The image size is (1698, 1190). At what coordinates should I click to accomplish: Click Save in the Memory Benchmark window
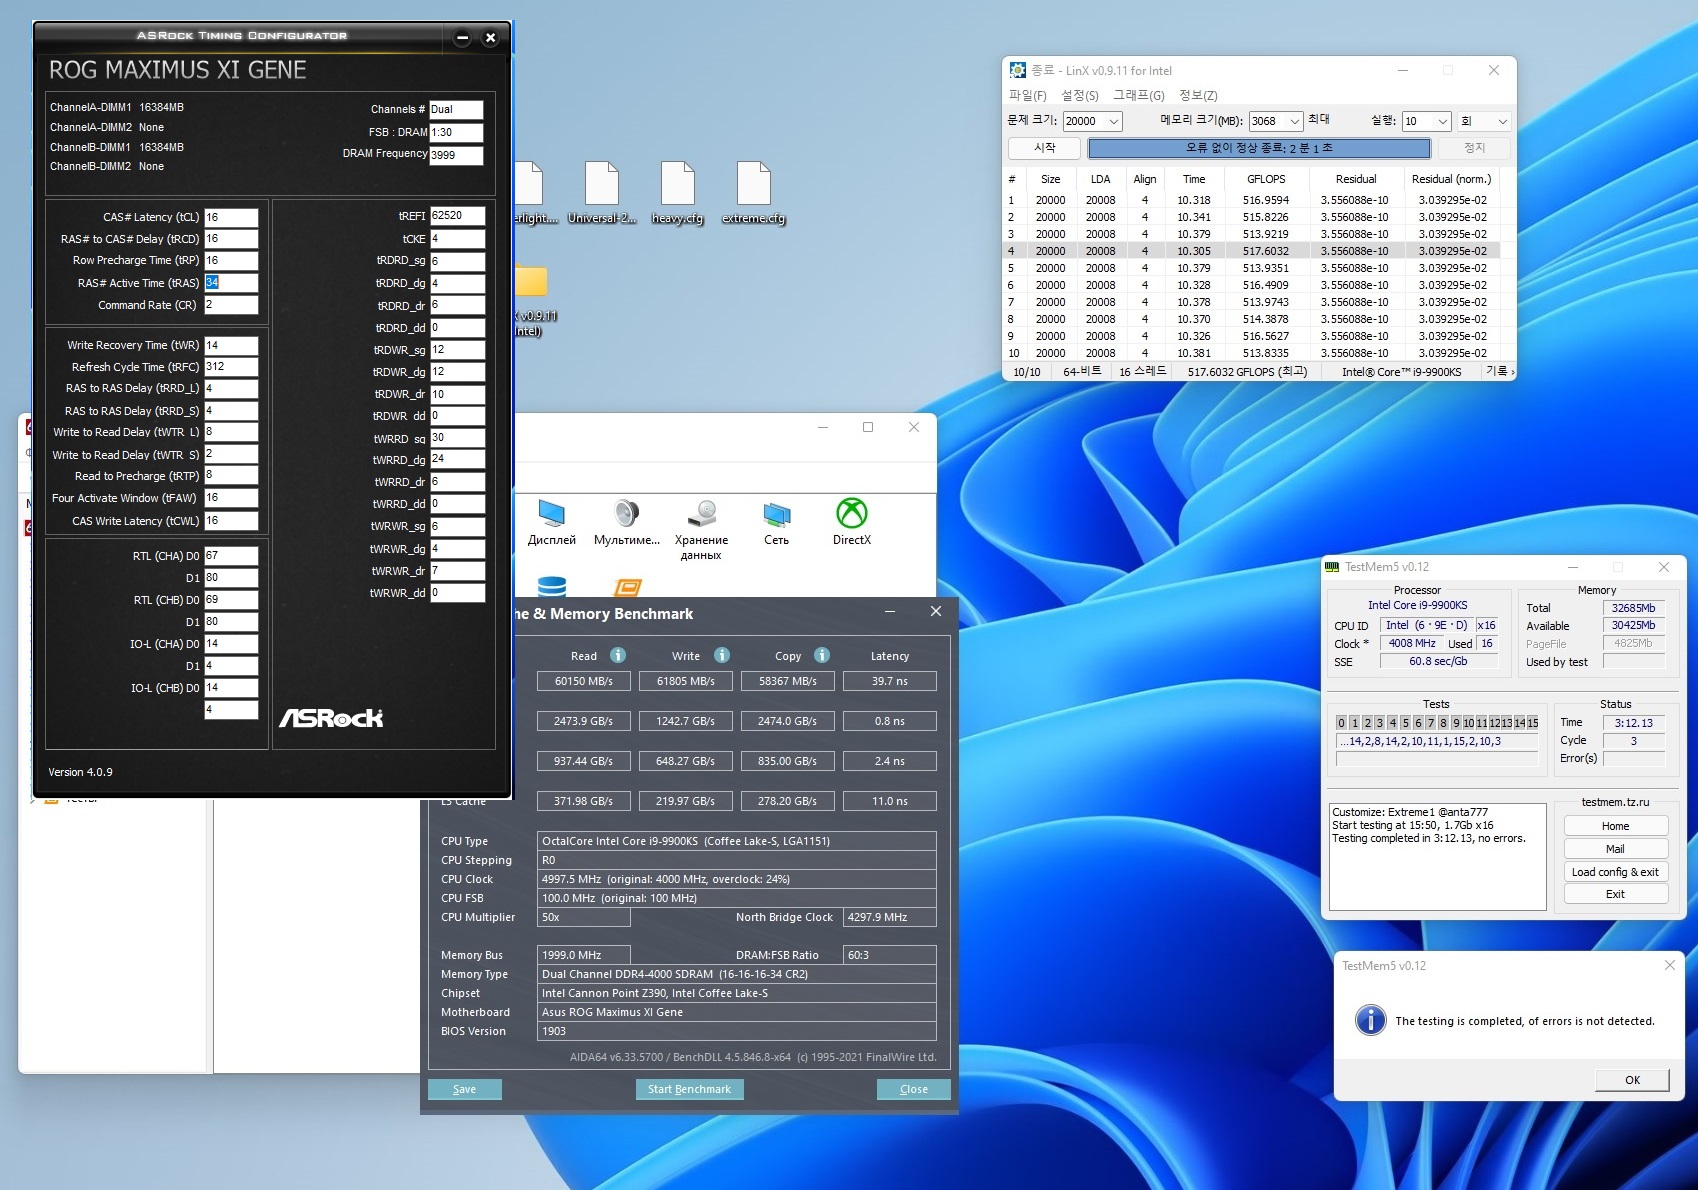(x=464, y=1089)
